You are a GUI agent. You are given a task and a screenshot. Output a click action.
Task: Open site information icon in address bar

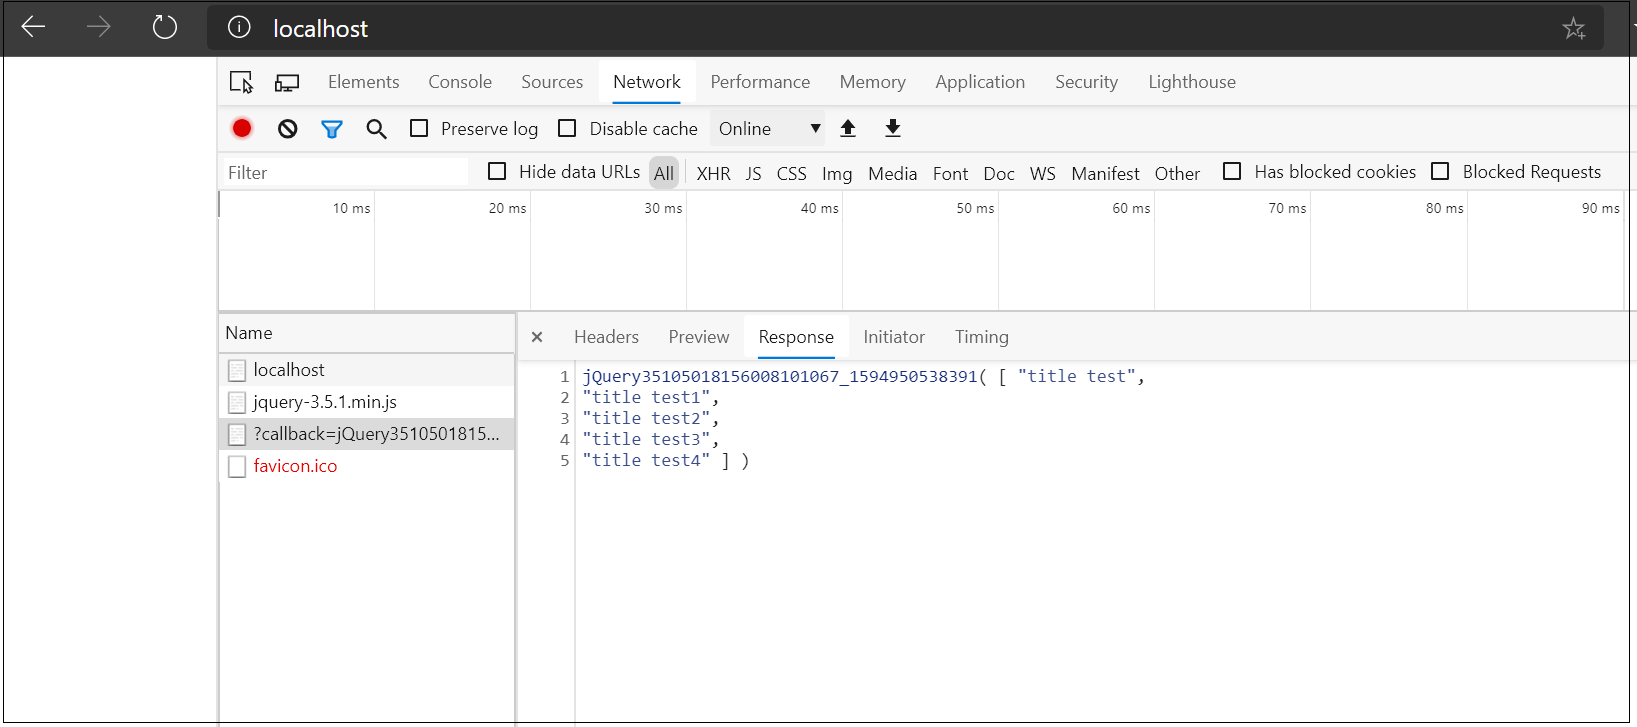[239, 27]
